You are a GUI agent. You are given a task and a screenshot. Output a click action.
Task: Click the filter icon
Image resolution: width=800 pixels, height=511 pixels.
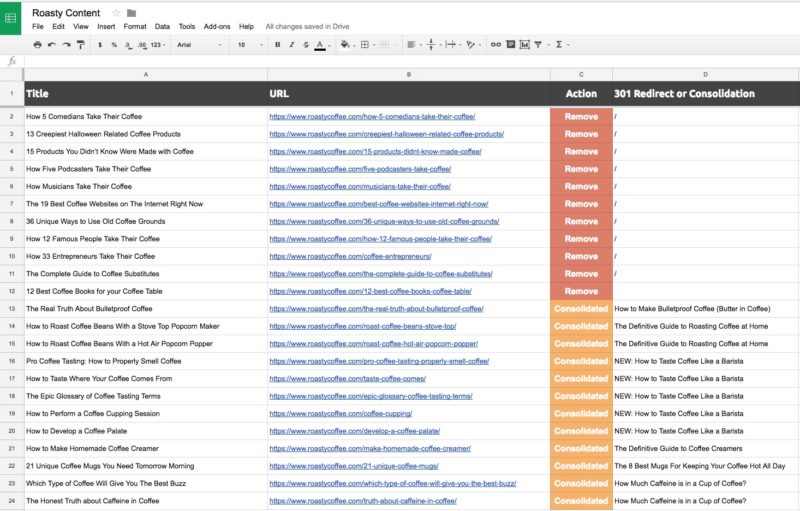coord(539,45)
